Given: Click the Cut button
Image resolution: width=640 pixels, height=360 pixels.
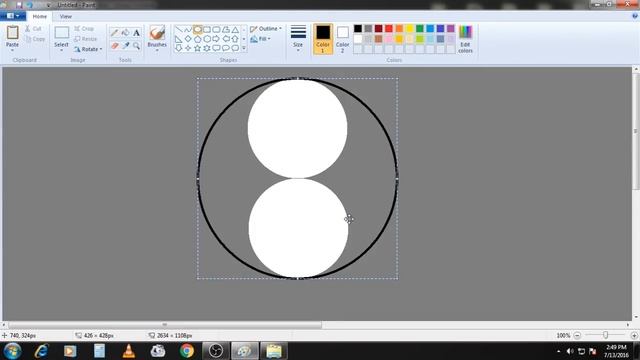Looking at the screenshot, I should (x=33, y=29).
